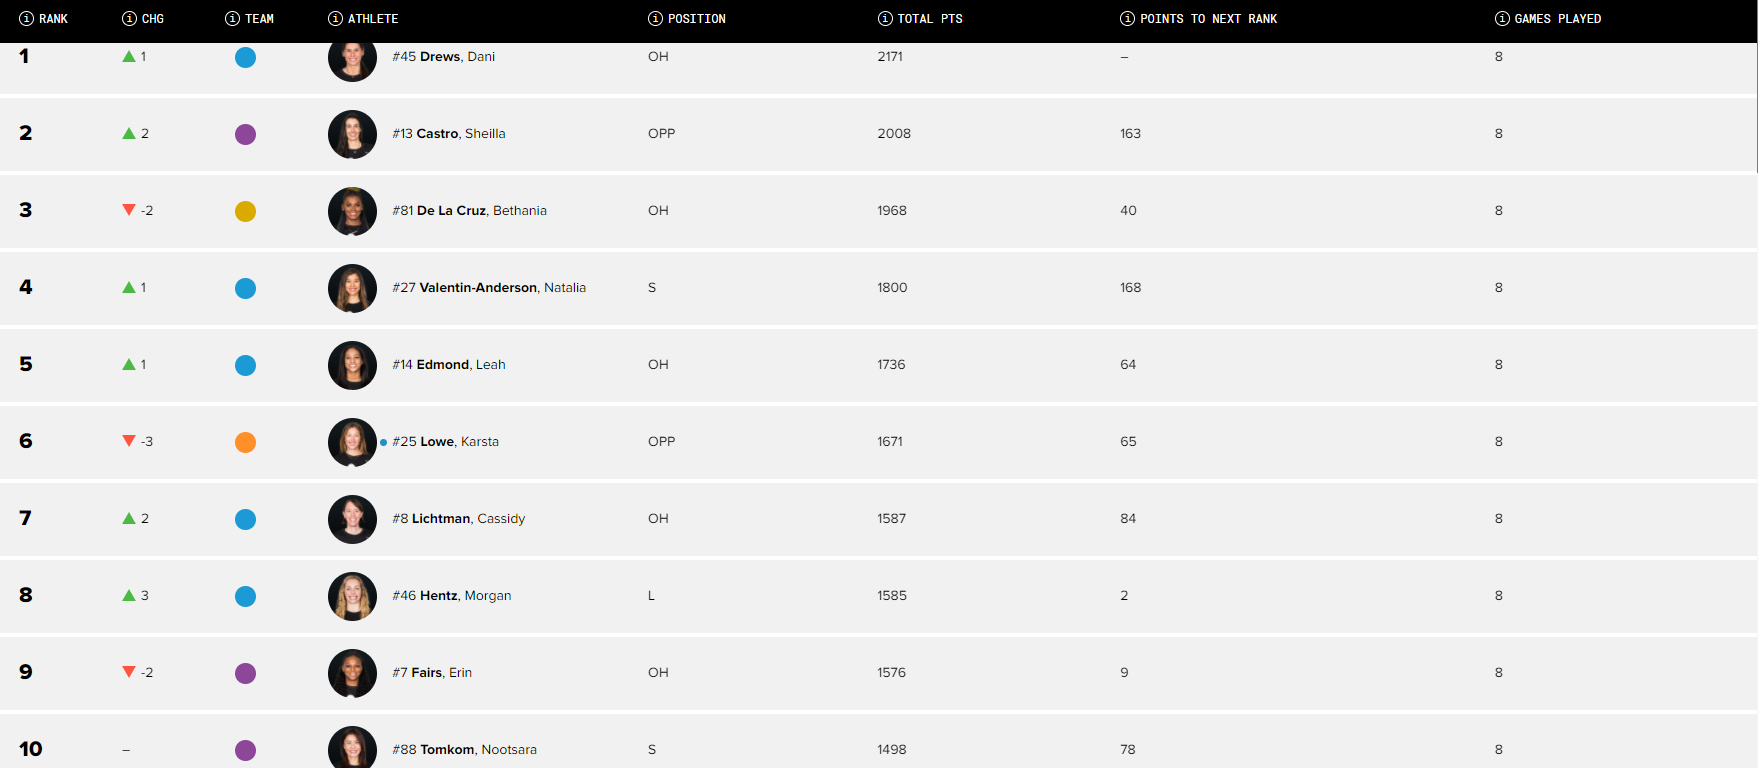Image resolution: width=1758 pixels, height=769 pixels.
Task: Click the info icon beside ATHLETE header
Action: coord(335,19)
